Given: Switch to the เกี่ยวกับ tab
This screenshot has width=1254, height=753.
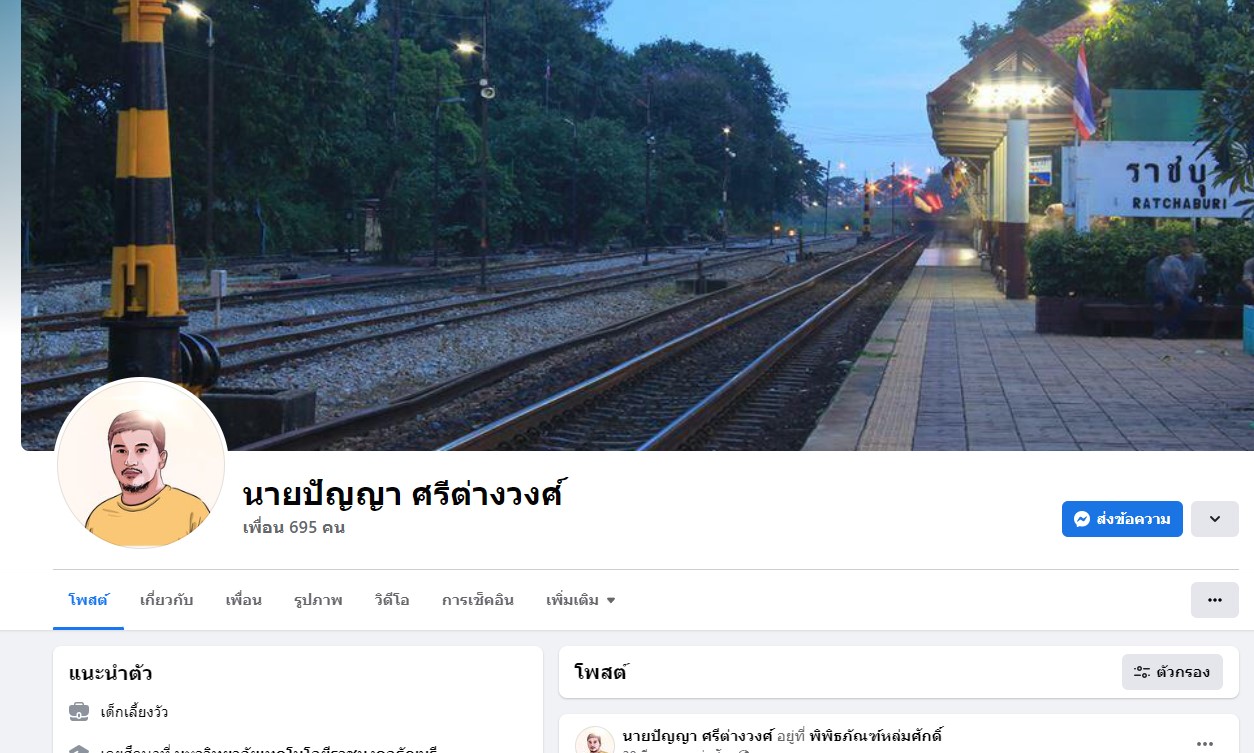Looking at the screenshot, I should point(166,600).
